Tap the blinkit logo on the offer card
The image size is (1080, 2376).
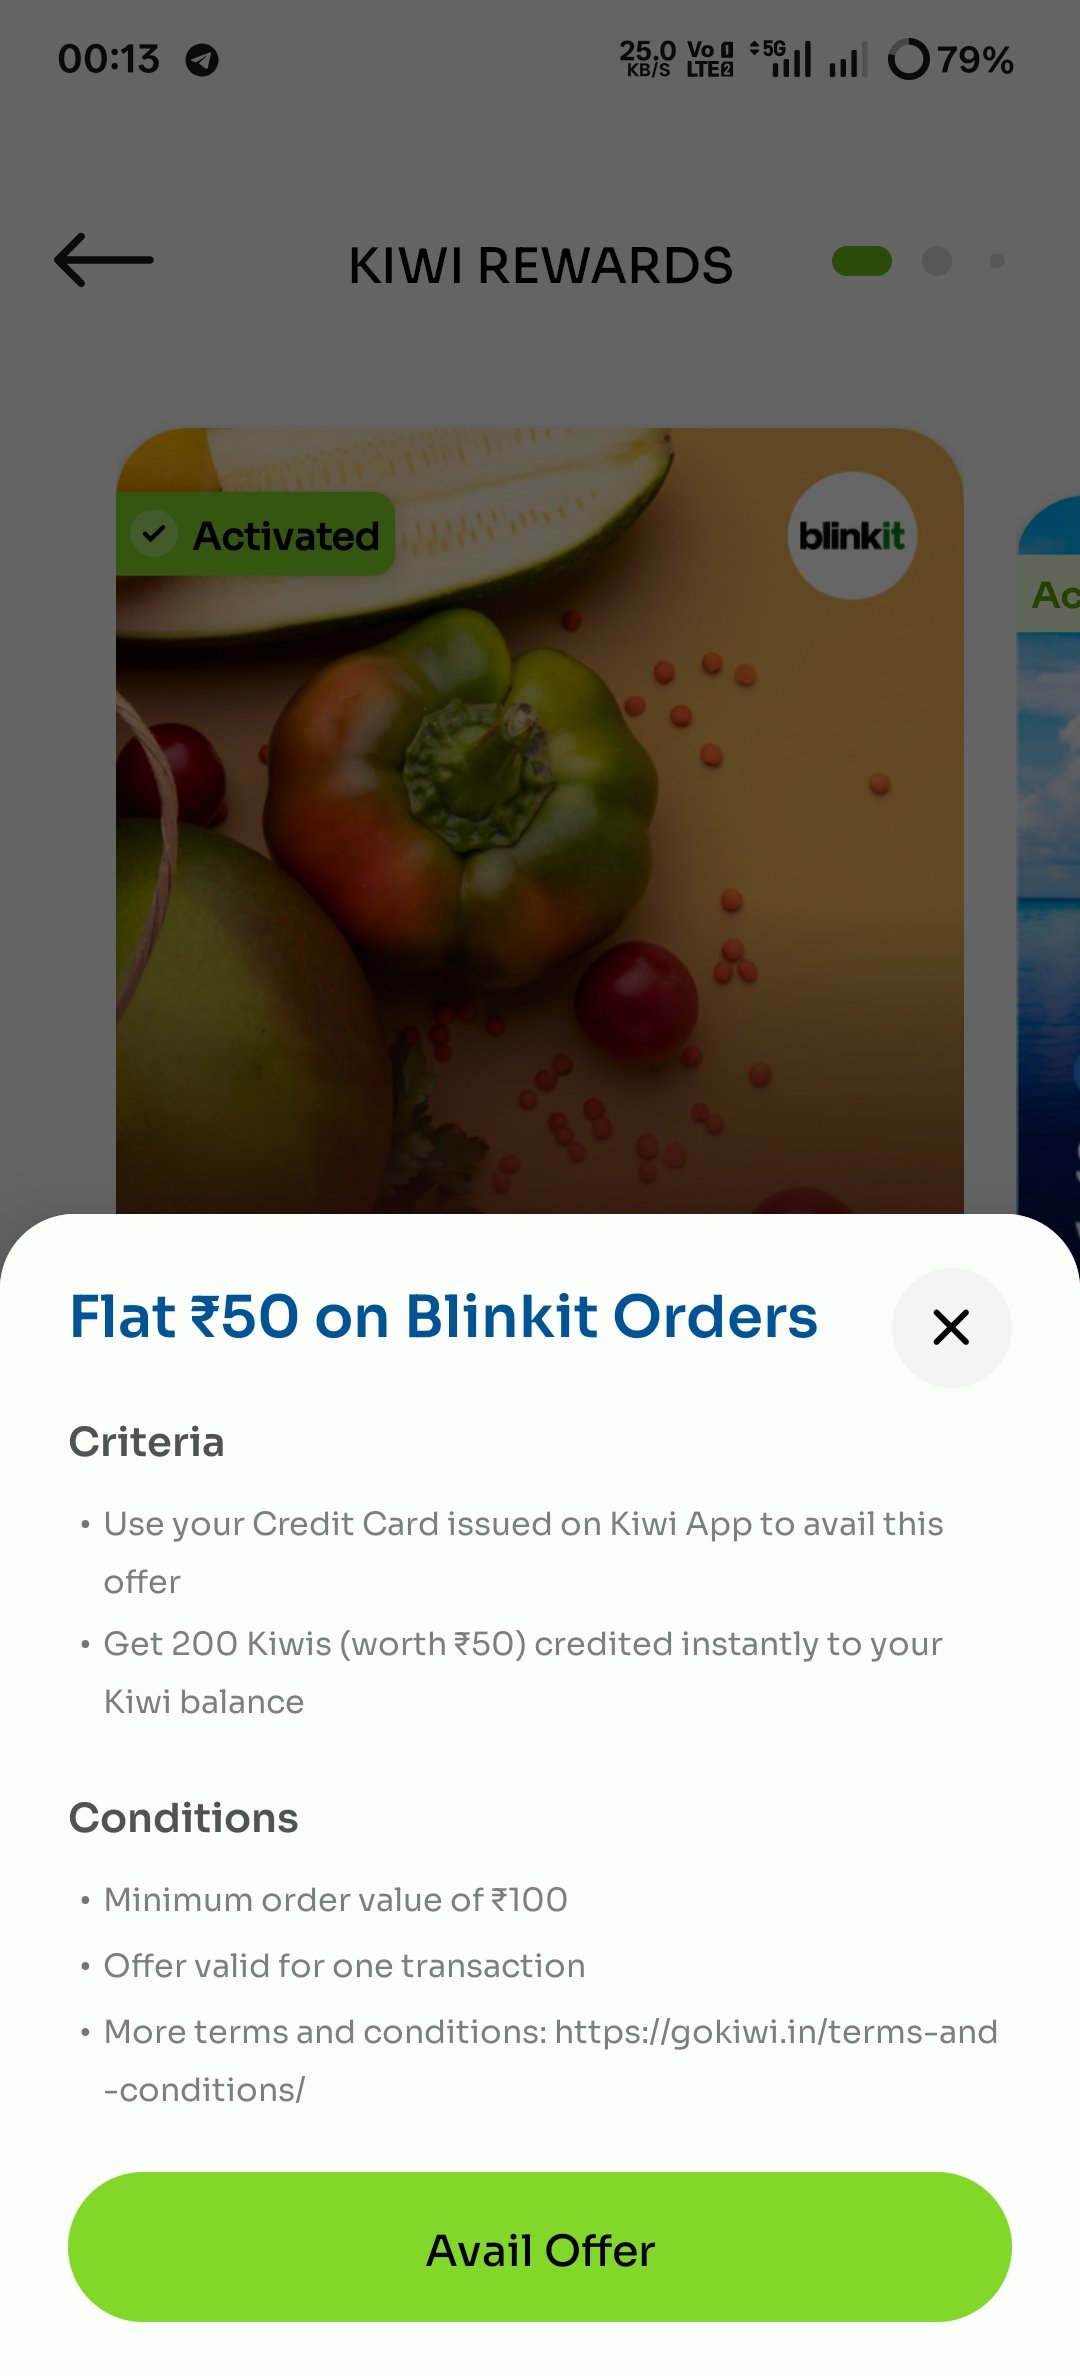click(x=852, y=536)
